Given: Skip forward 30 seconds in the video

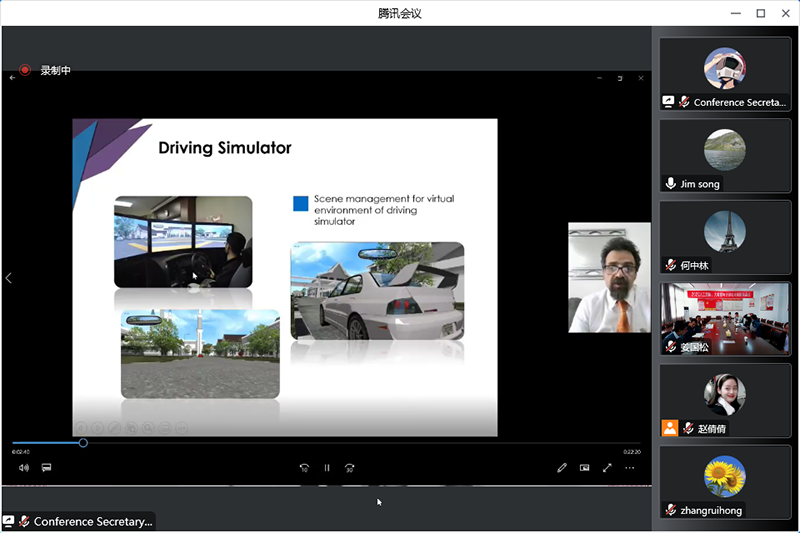Looking at the screenshot, I should pyautogui.click(x=349, y=468).
